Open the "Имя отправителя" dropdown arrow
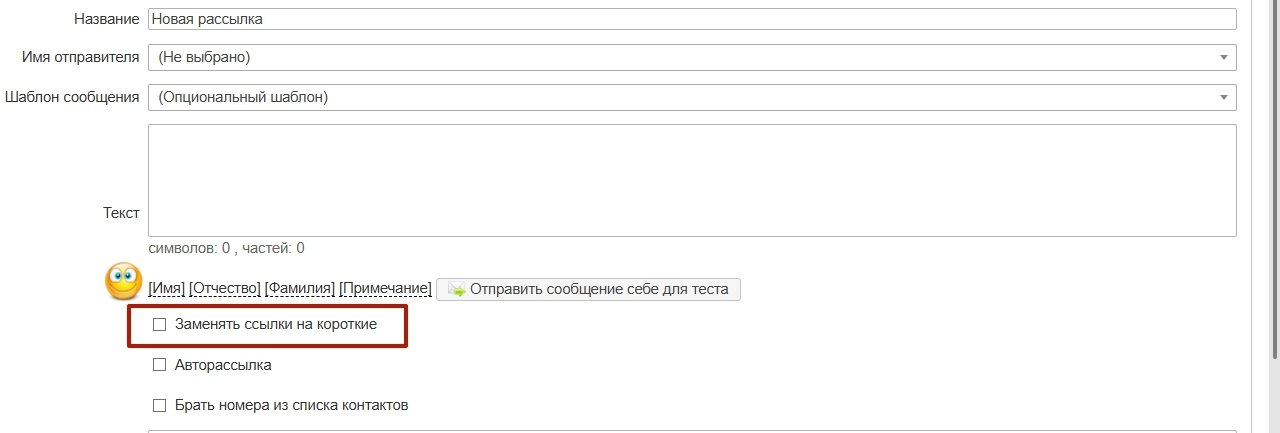 pos(1223,57)
